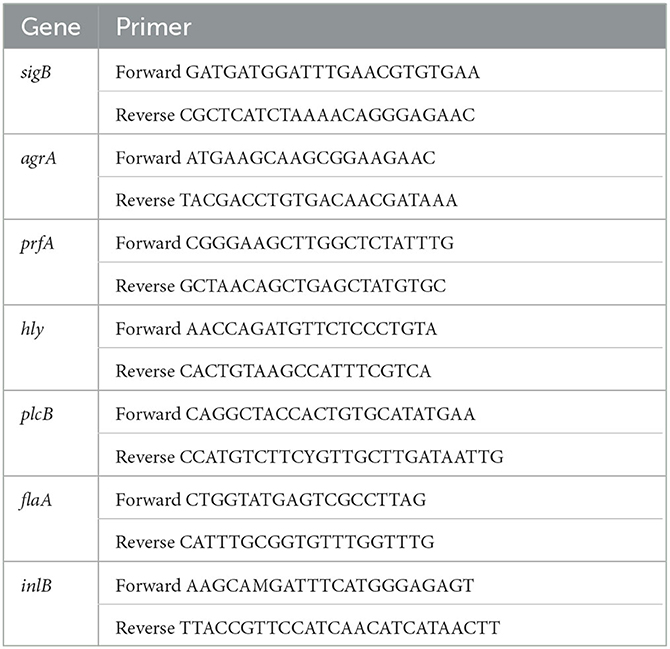
Task: Click the Gene column header
Action: coord(51,27)
